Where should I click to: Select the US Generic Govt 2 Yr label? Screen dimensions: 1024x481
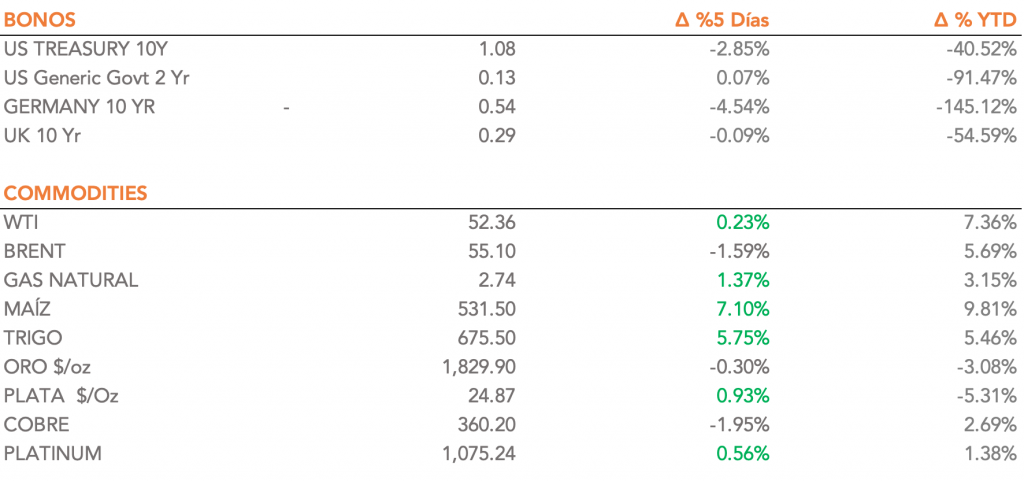(x=96, y=77)
